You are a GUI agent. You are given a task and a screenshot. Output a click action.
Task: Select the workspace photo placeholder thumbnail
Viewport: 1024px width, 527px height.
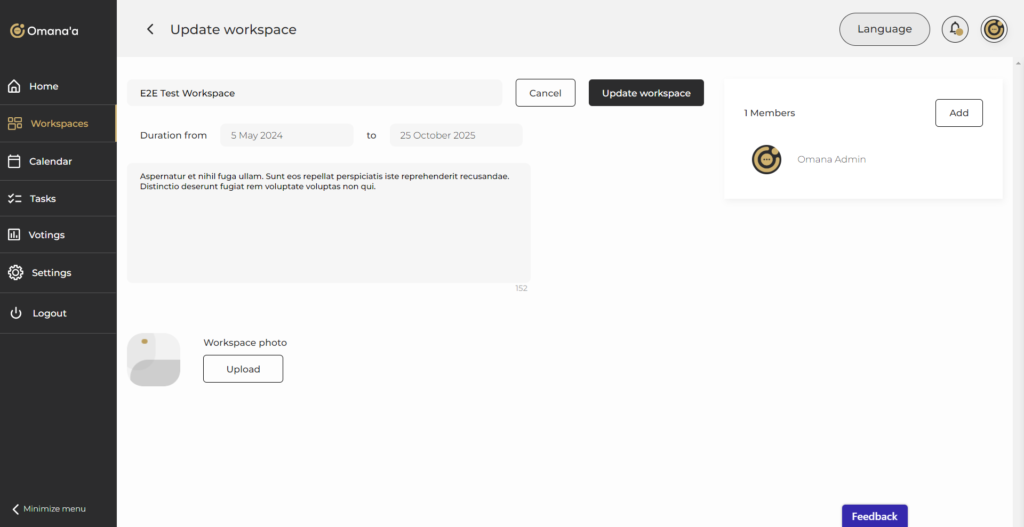pyautogui.click(x=154, y=360)
